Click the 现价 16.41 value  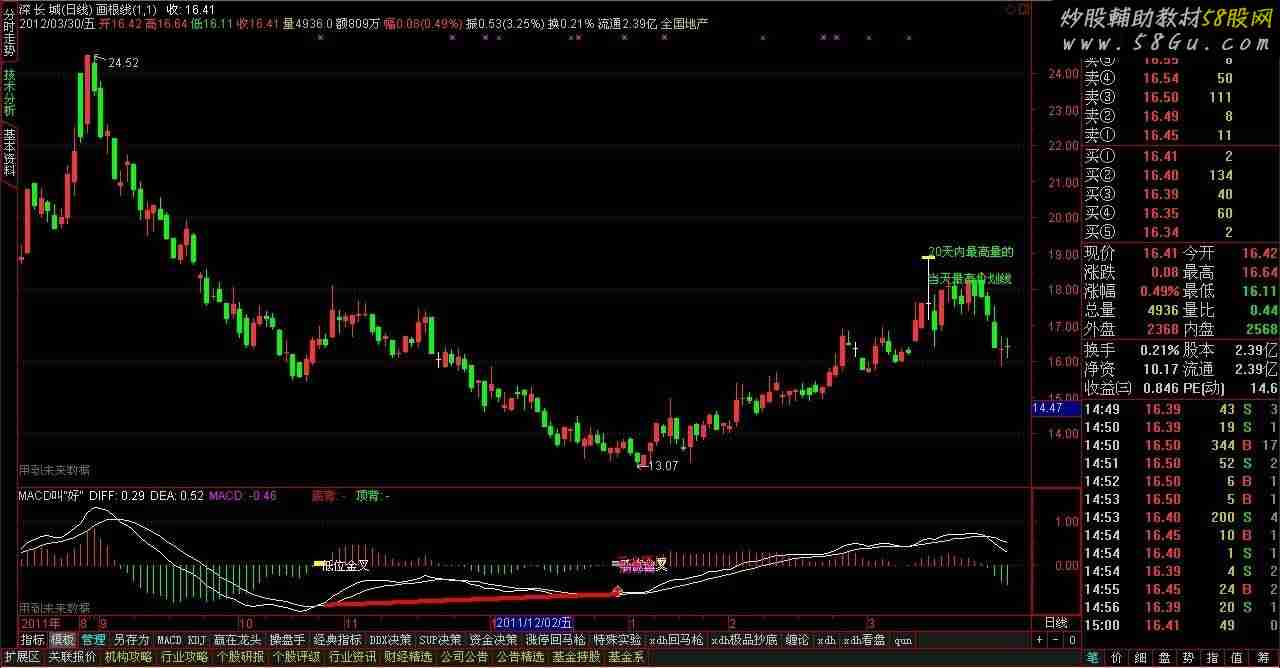pos(1160,253)
